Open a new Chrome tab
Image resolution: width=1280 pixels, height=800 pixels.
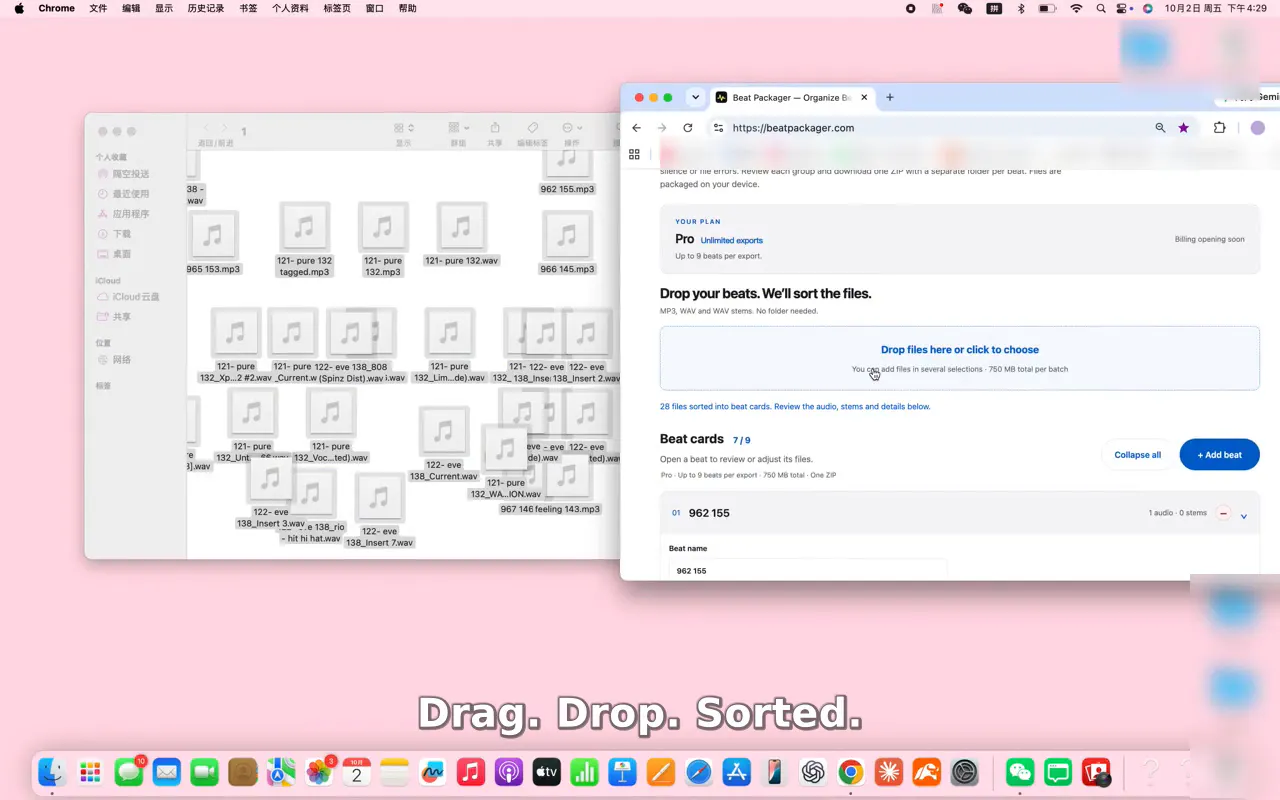(890, 97)
